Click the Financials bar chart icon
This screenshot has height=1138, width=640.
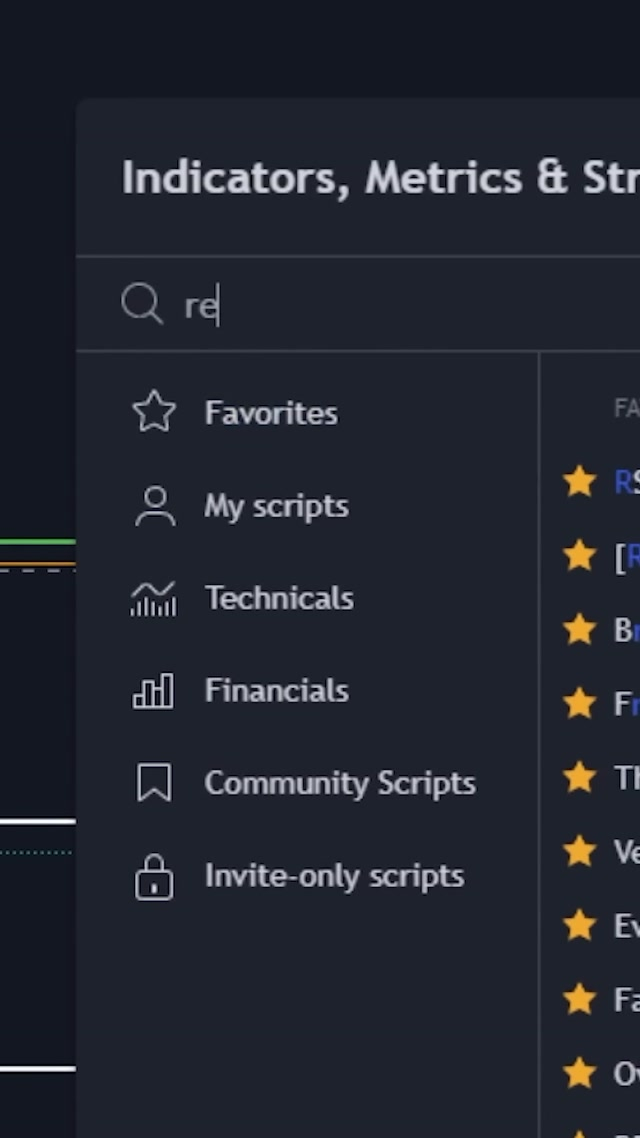pos(154,691)
